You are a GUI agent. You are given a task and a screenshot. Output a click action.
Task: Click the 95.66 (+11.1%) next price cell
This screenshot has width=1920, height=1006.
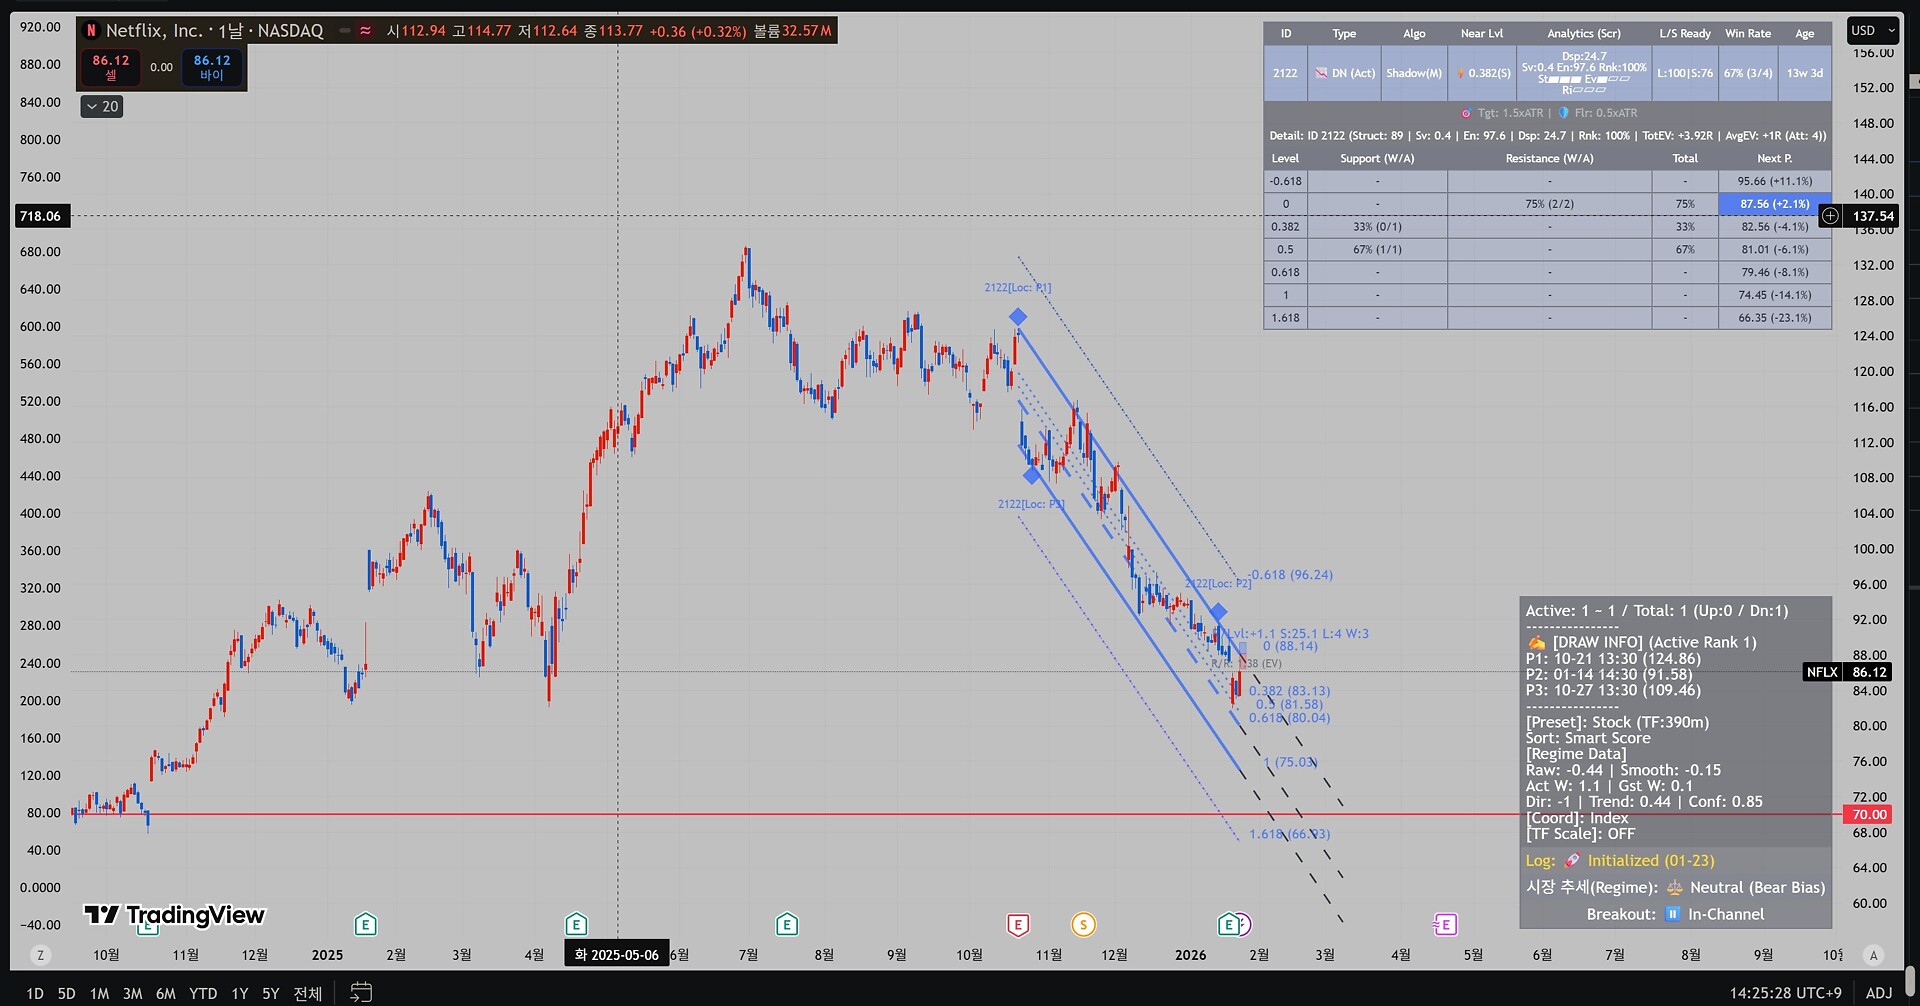pyautogui.click(x=1774, y=181)
